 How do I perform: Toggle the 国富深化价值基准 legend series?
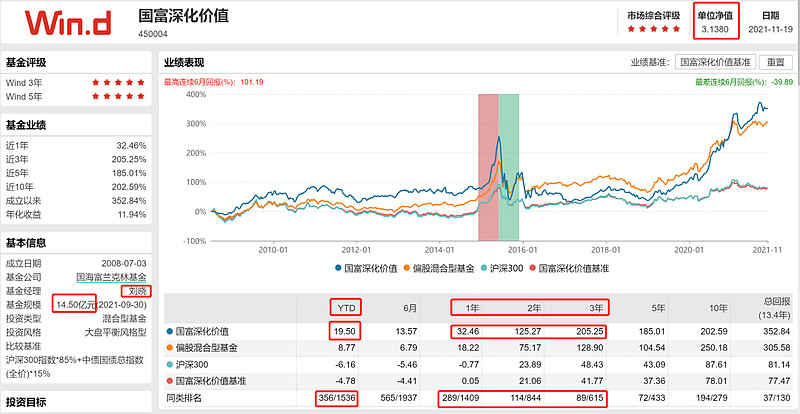pyautogui.click(x=569, y=268)
